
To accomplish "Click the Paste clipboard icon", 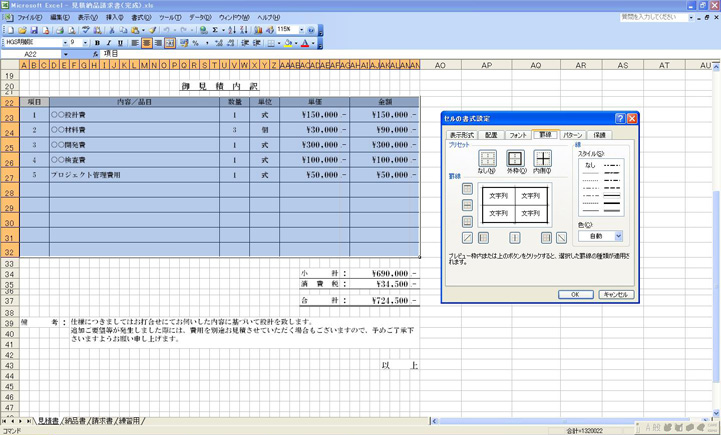I will coord(135,30).
